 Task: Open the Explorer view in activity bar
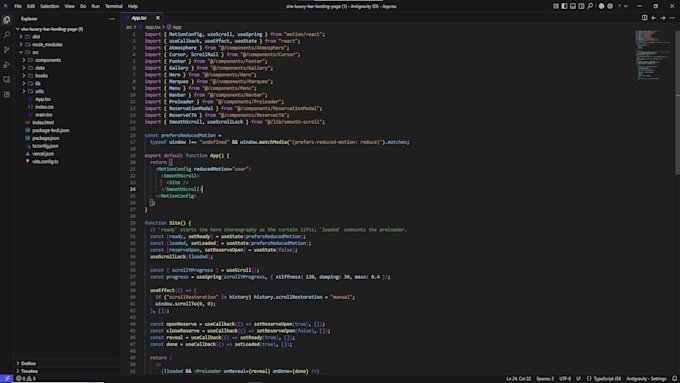(x=7, y=20)
